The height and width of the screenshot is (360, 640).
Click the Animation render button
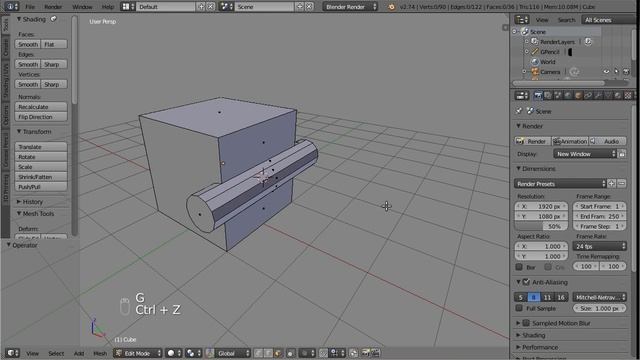tap(570, 141)
